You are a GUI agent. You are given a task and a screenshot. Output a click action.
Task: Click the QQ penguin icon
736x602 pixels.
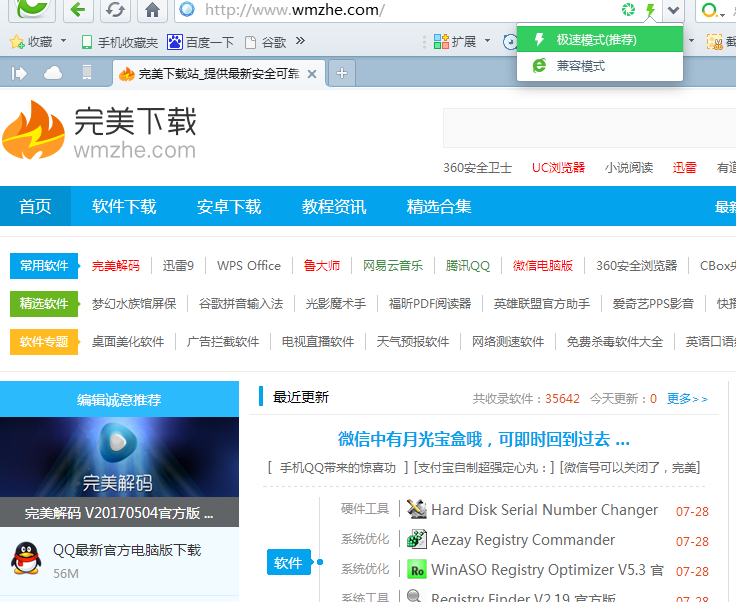pos(26,558)
